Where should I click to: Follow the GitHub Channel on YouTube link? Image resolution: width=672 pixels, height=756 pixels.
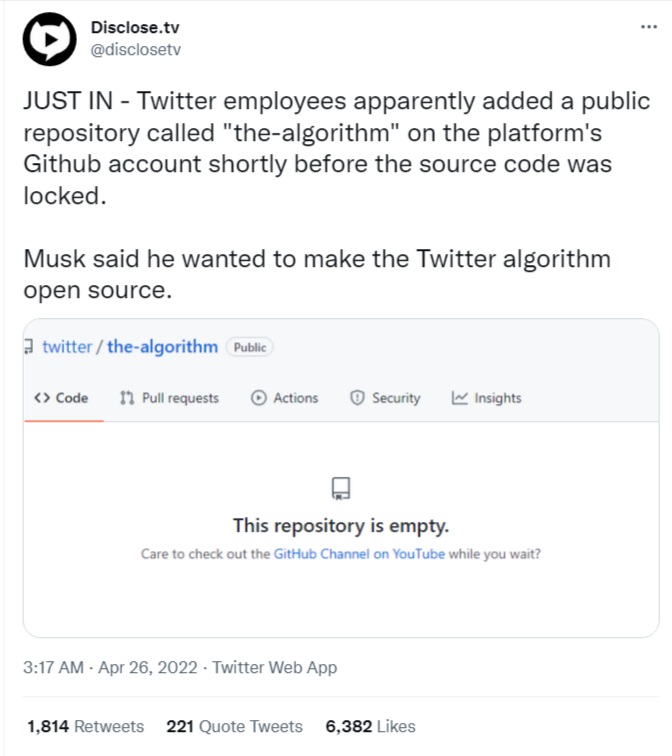click(x=359, y=553)
